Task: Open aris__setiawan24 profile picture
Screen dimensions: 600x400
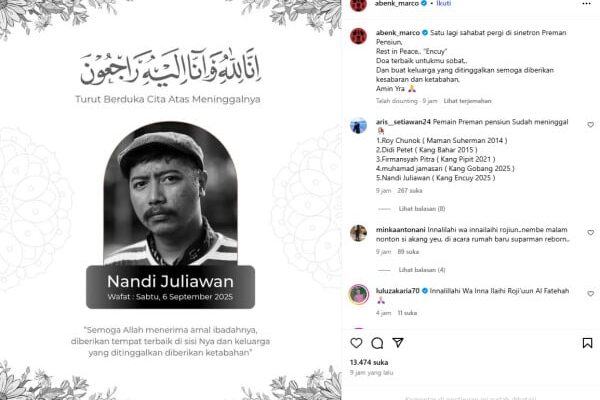Action: (x=359, y=126)
